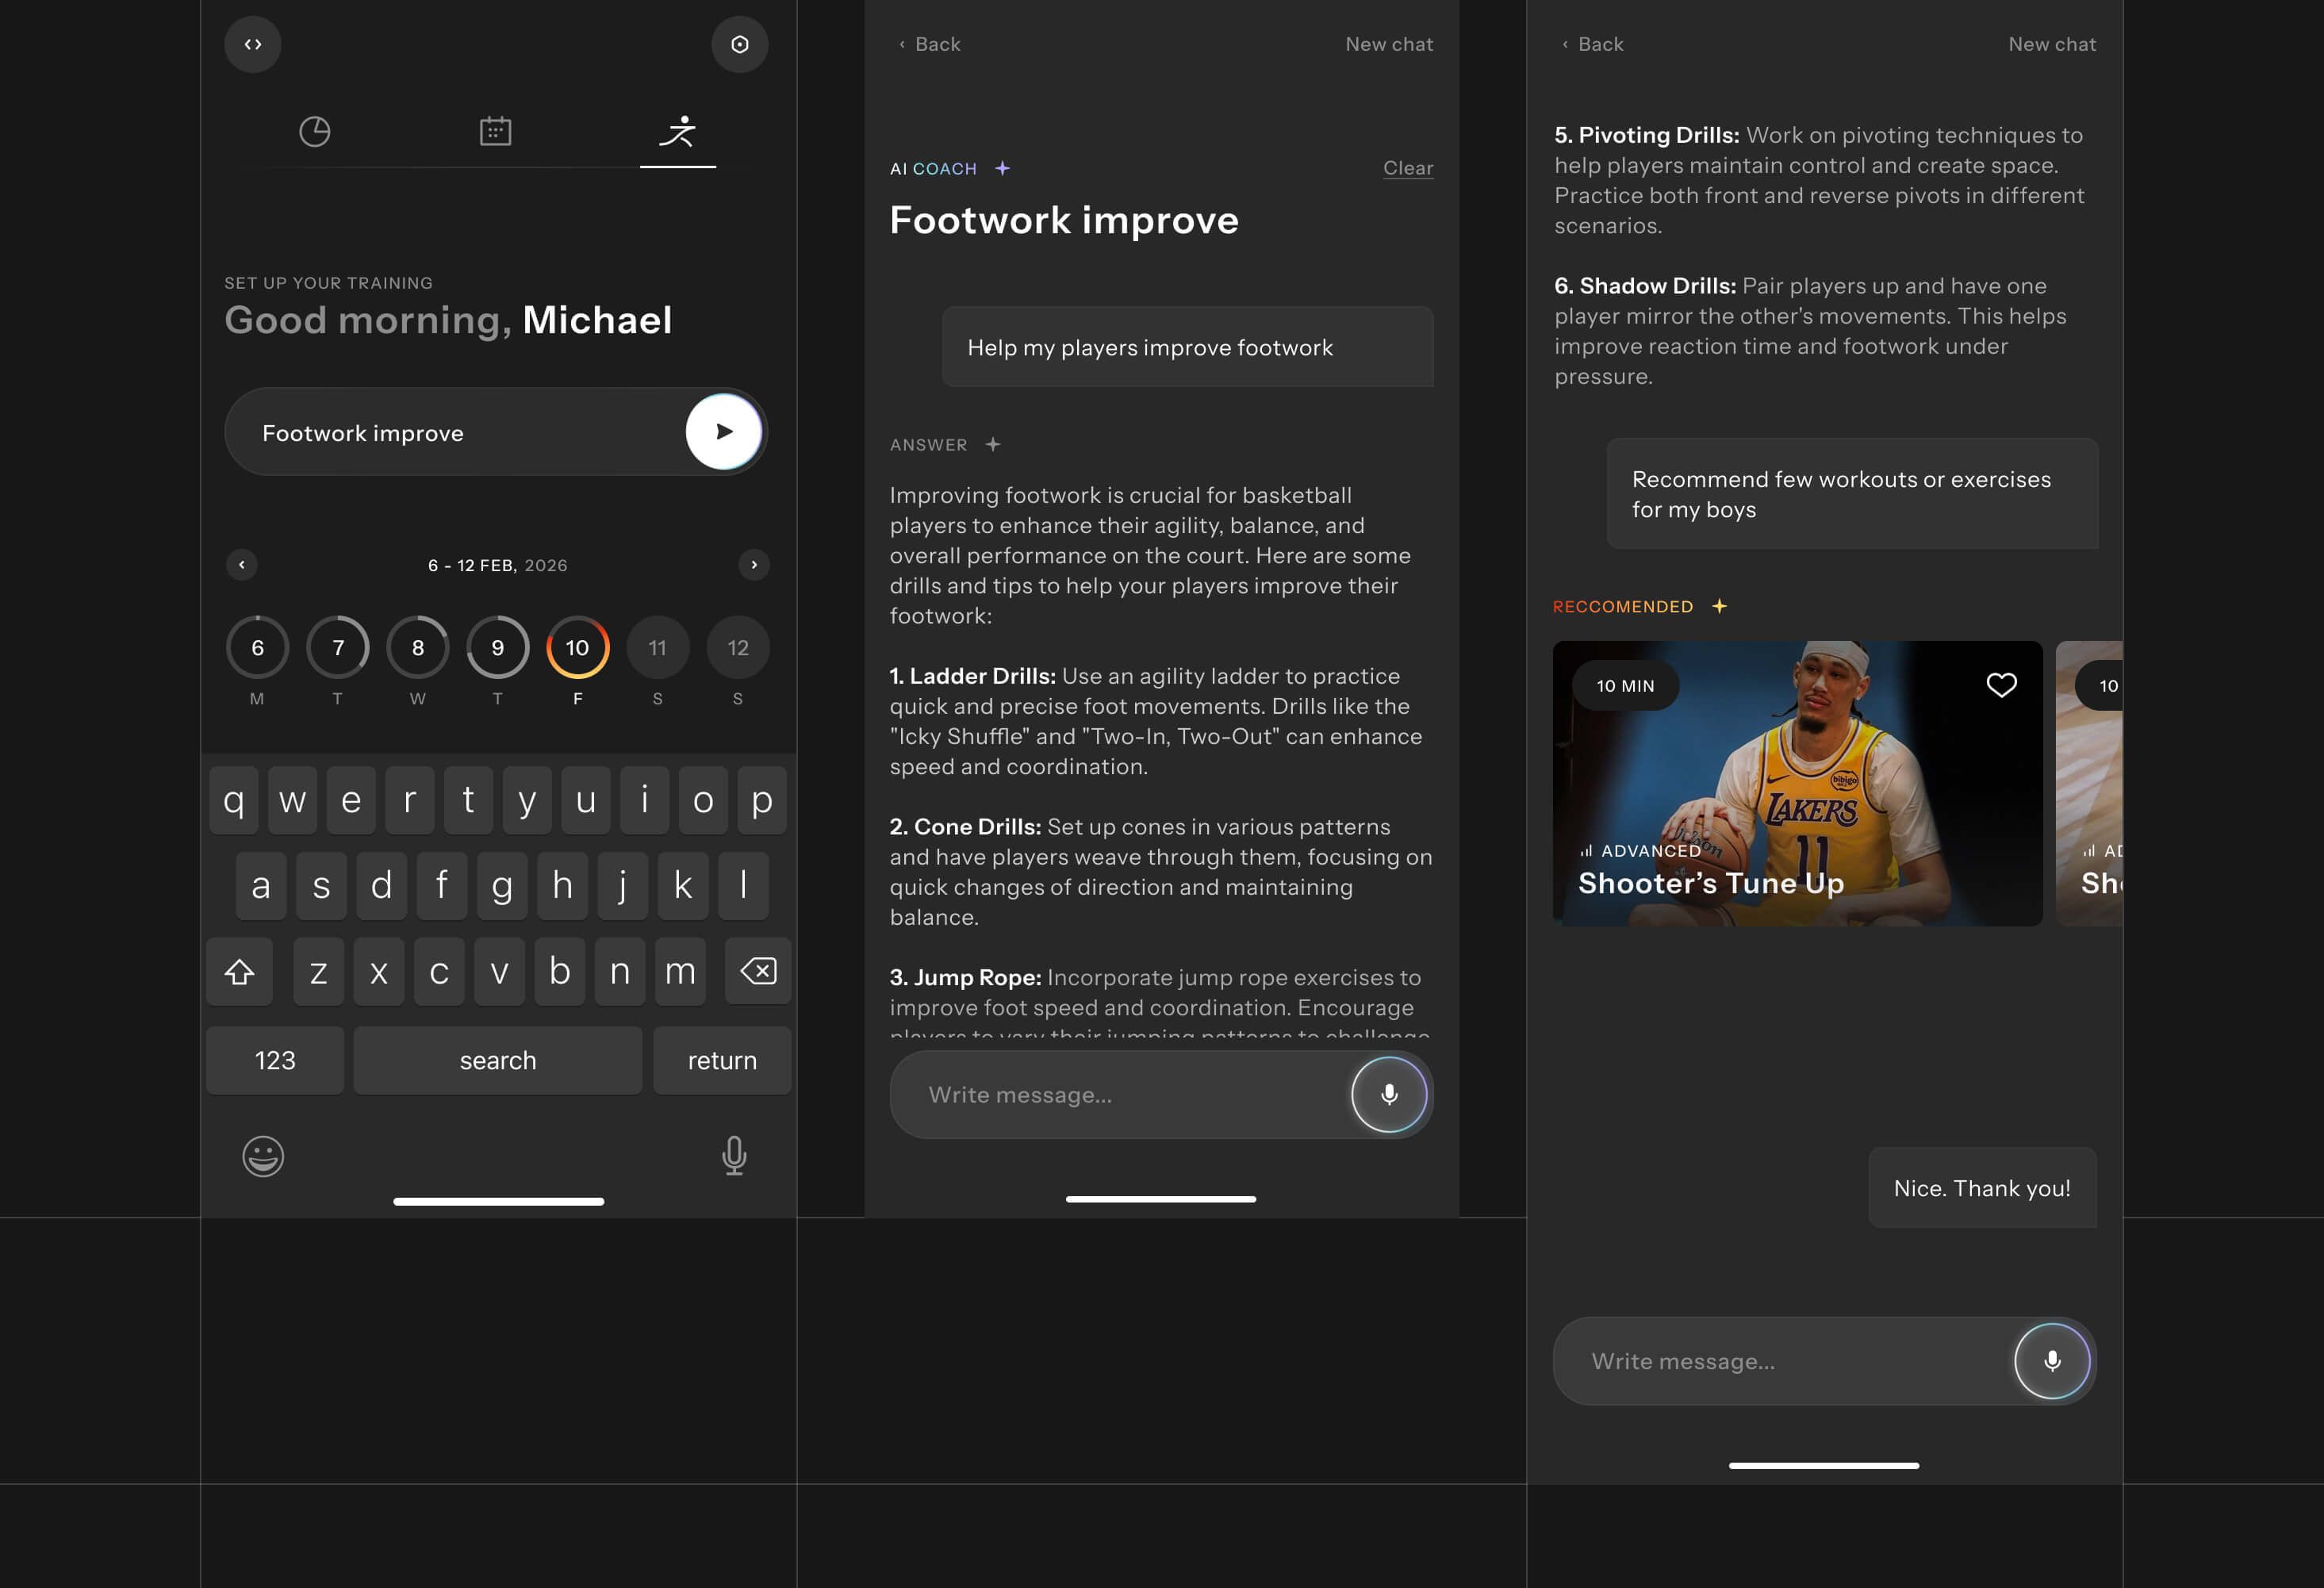Tap the 'Help my players improve footwork' message
This screenshot has height=1588, width=2324.
click(x=1188, y=347)
